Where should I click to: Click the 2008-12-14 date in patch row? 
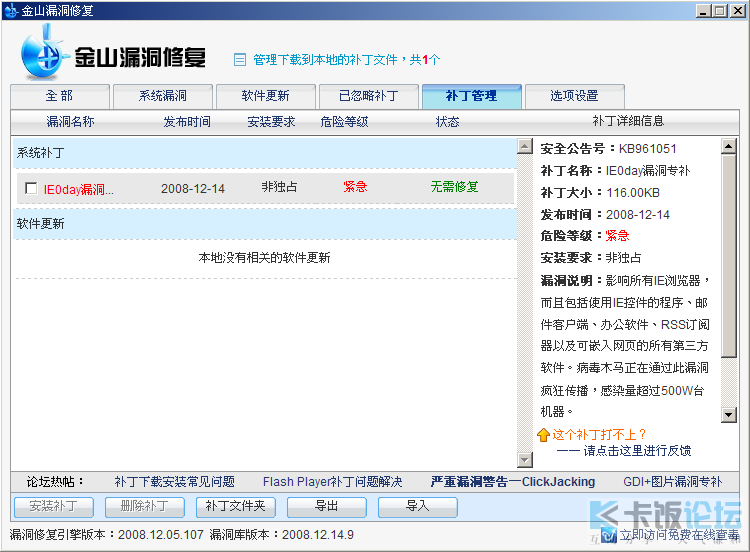click(x=193, y=189)
